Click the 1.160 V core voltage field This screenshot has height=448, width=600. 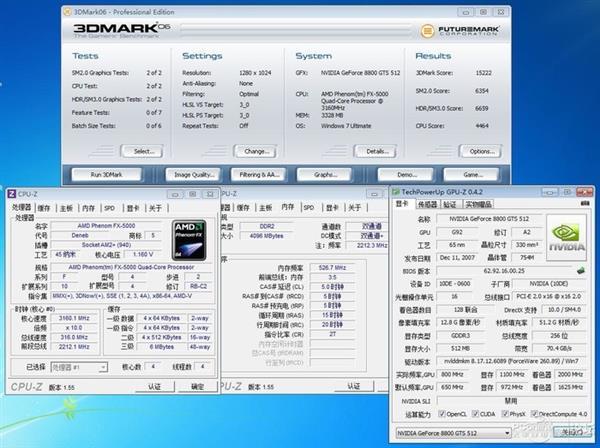coord(143,254)
